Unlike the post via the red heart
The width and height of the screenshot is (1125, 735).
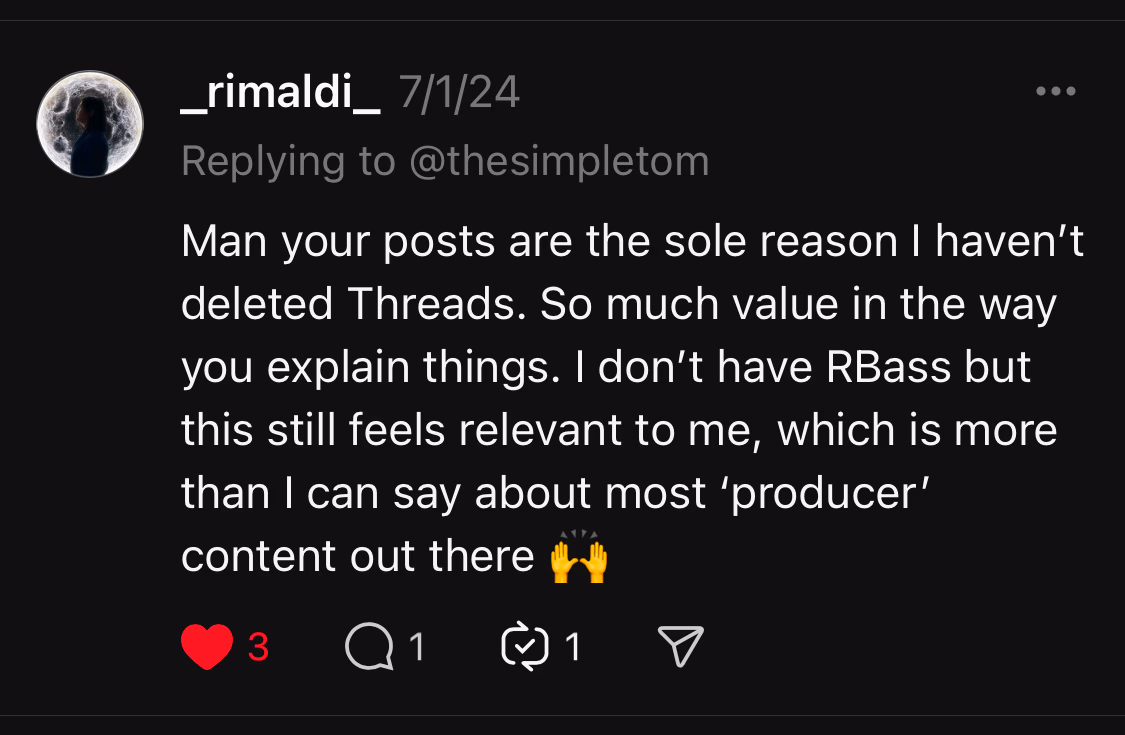(x=207, y=647)
